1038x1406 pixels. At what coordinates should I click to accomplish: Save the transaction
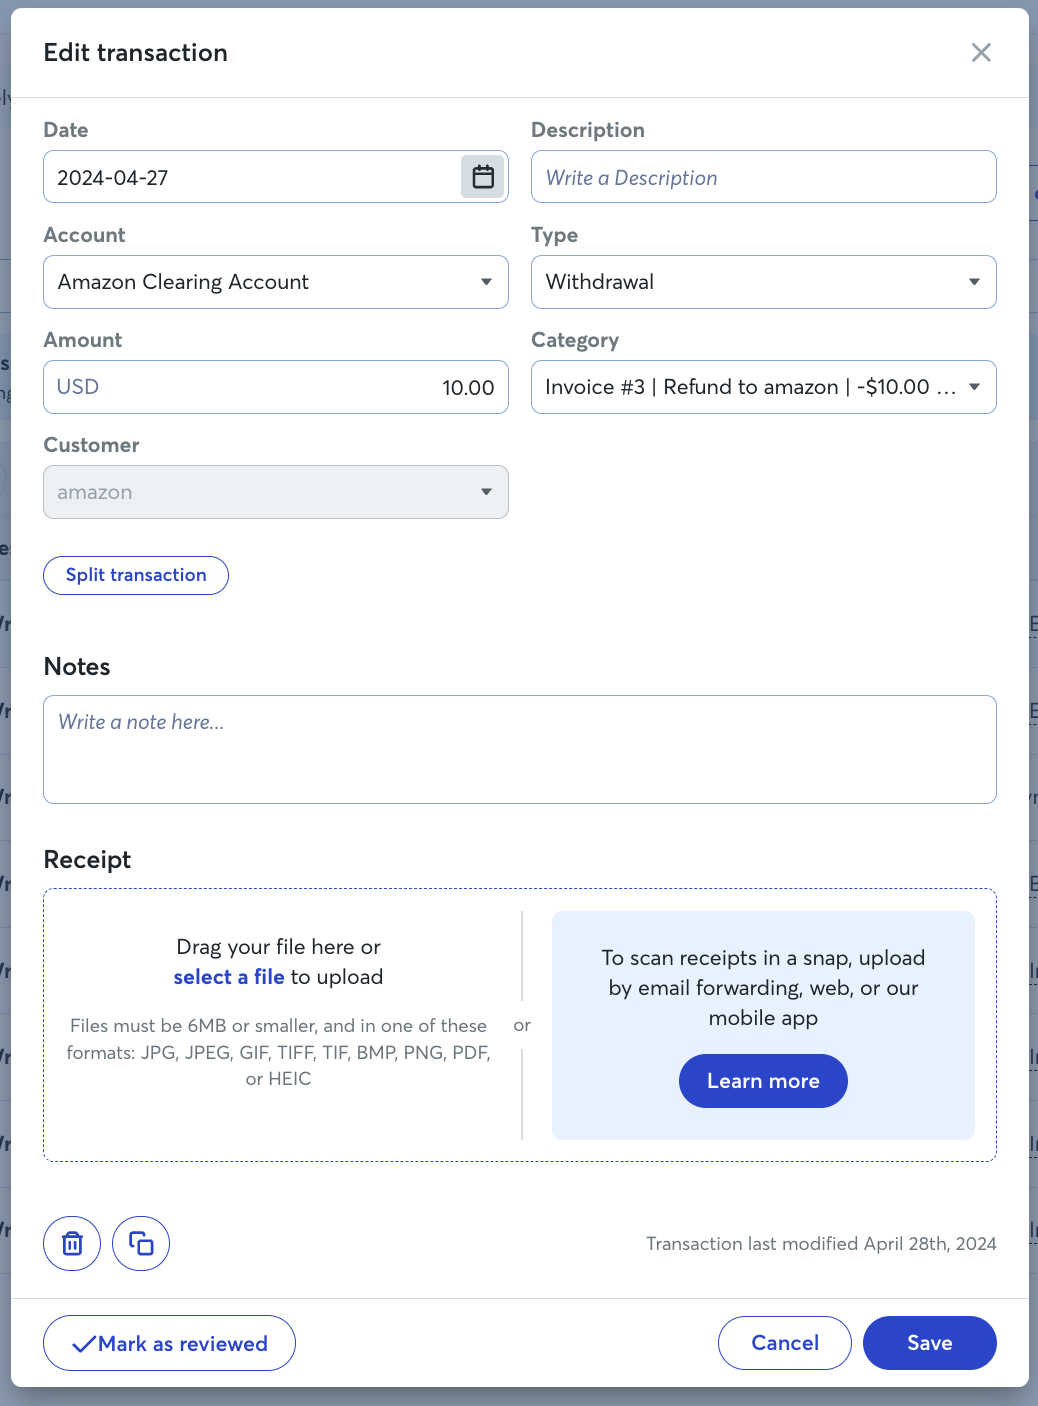[x=930, y=1343]
